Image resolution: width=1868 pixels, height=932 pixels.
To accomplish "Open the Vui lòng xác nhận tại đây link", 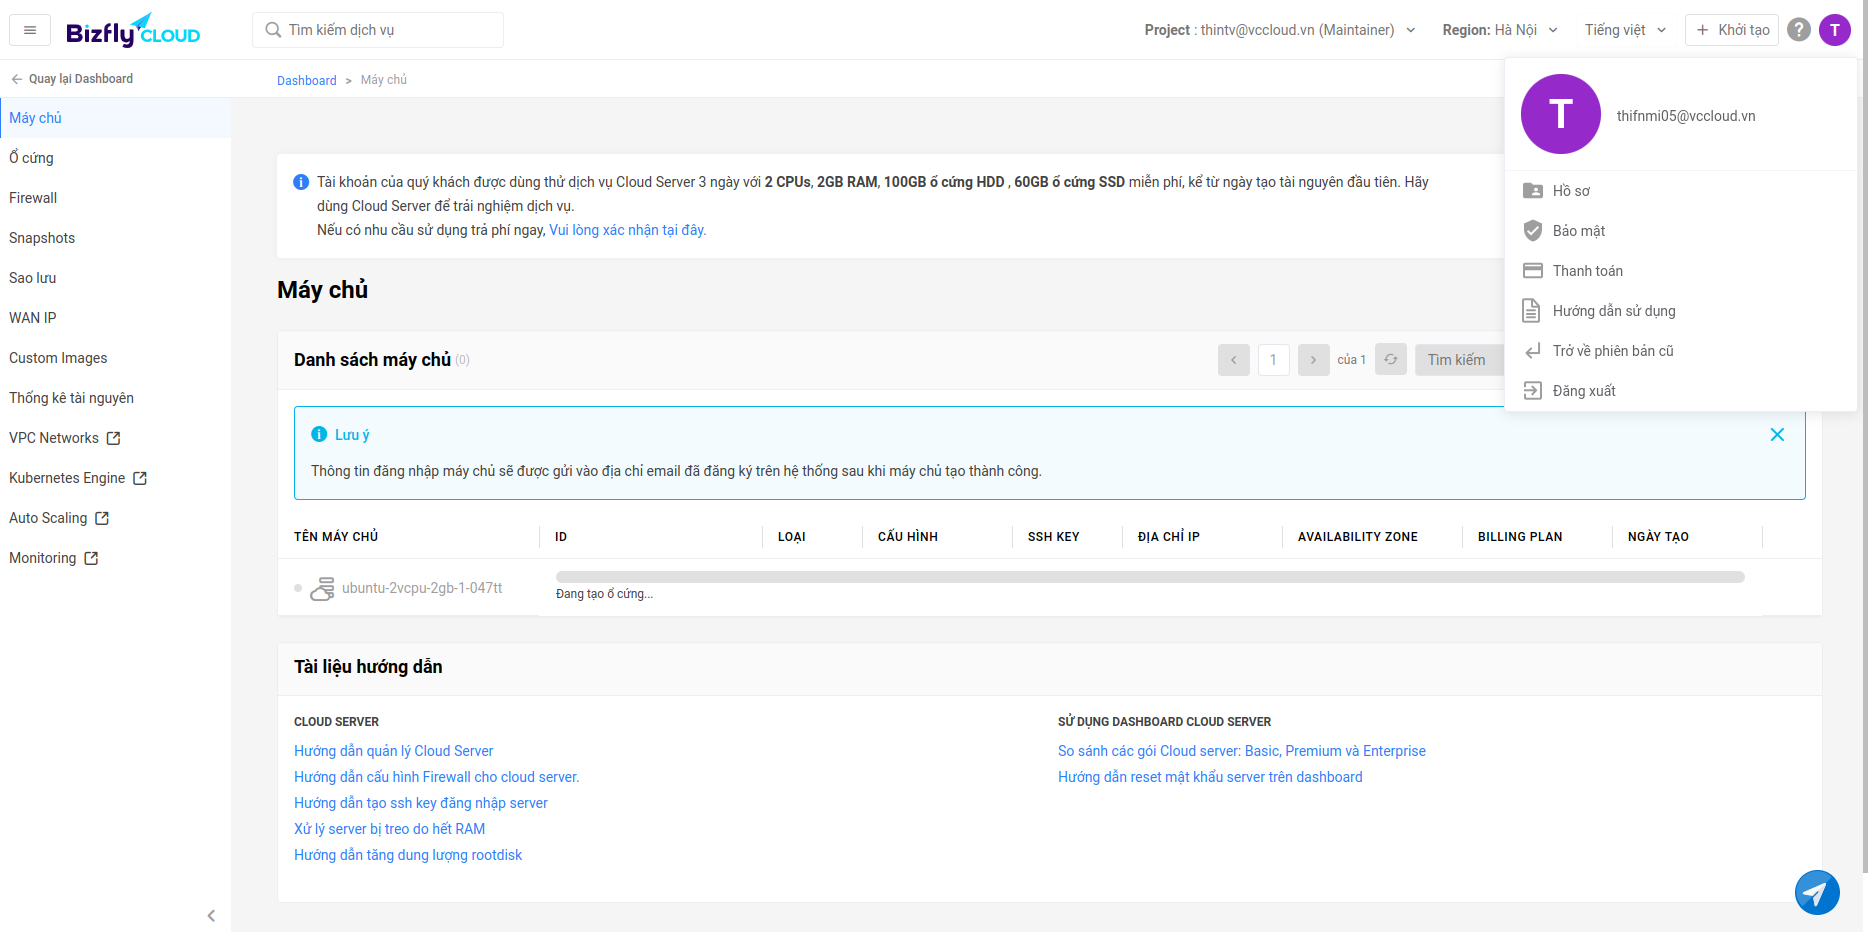I will coord(627,230).
